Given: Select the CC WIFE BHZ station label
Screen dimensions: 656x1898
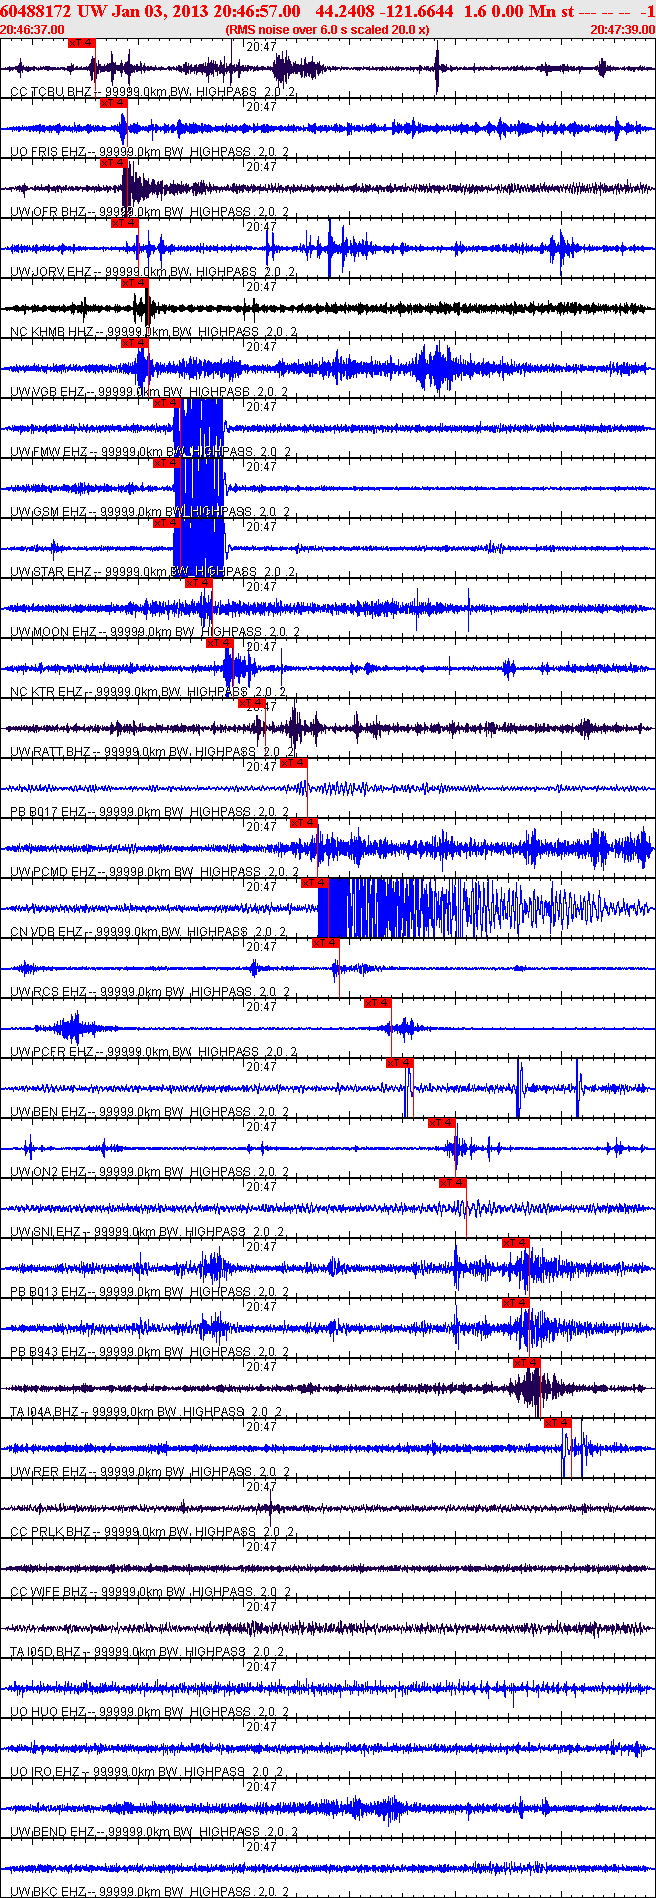Looking at the screenshot, I should tap(50, 1592).
